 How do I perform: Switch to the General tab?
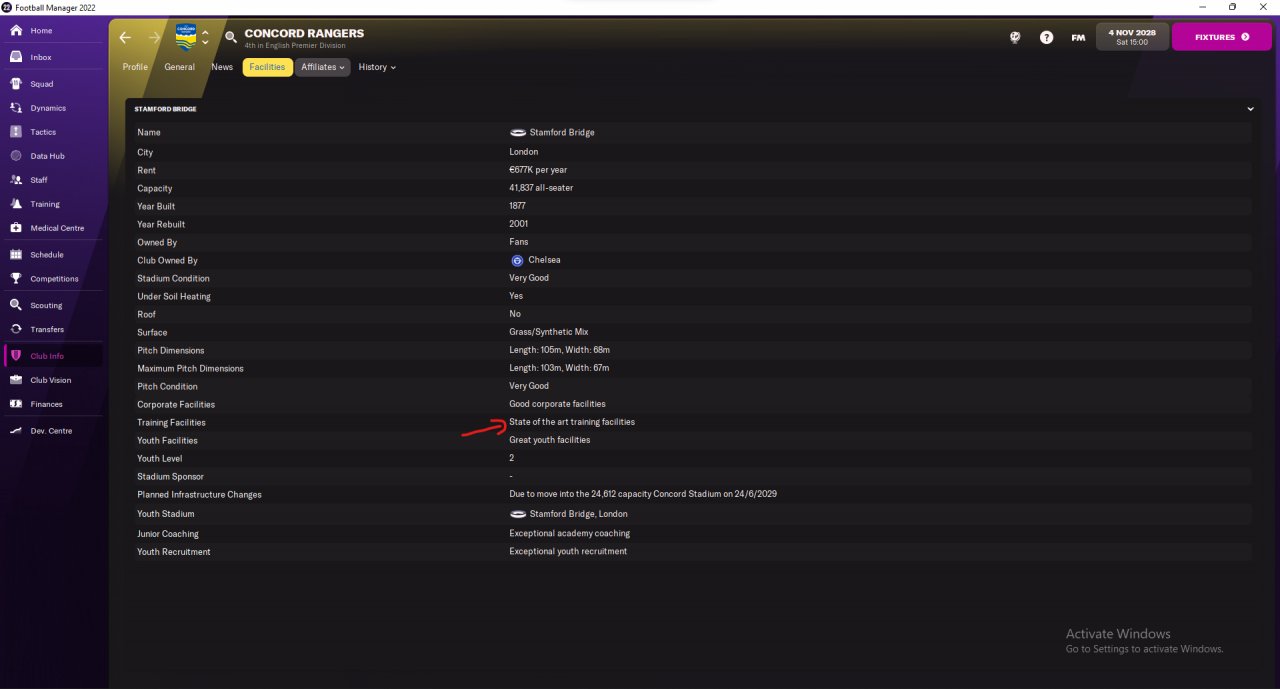tap(180, 67)
